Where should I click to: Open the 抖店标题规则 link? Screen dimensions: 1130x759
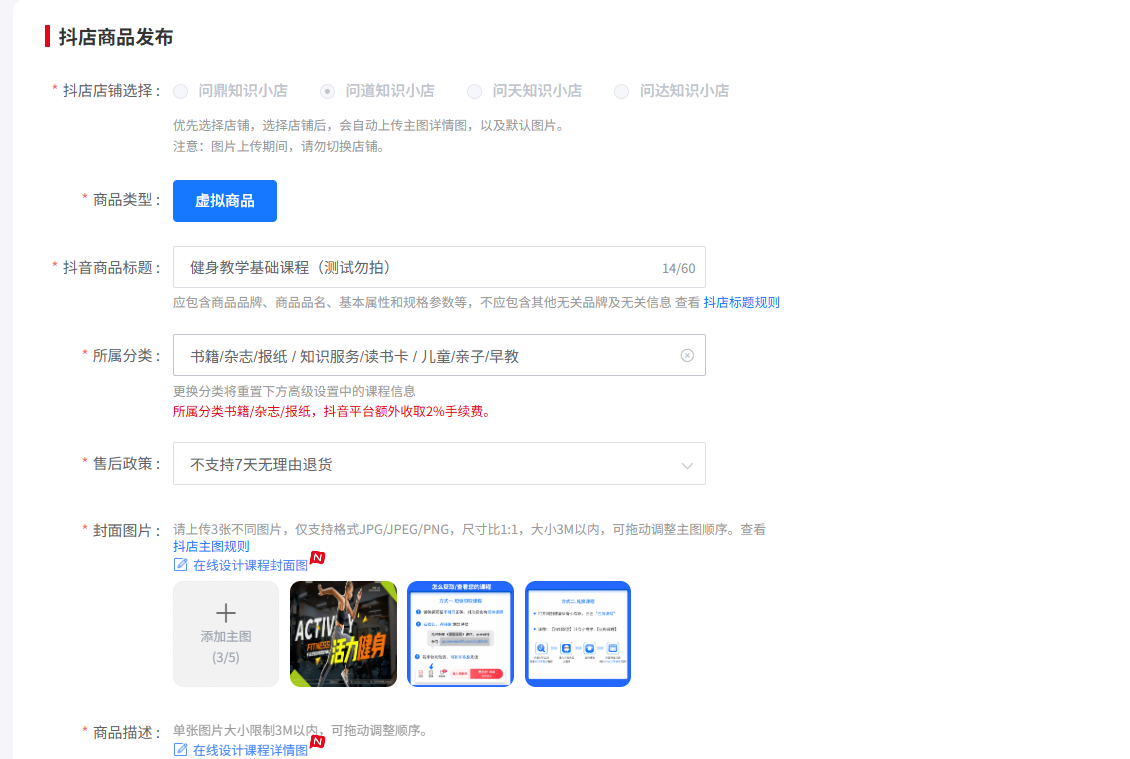pyautogui.click(x=741, y=302)
